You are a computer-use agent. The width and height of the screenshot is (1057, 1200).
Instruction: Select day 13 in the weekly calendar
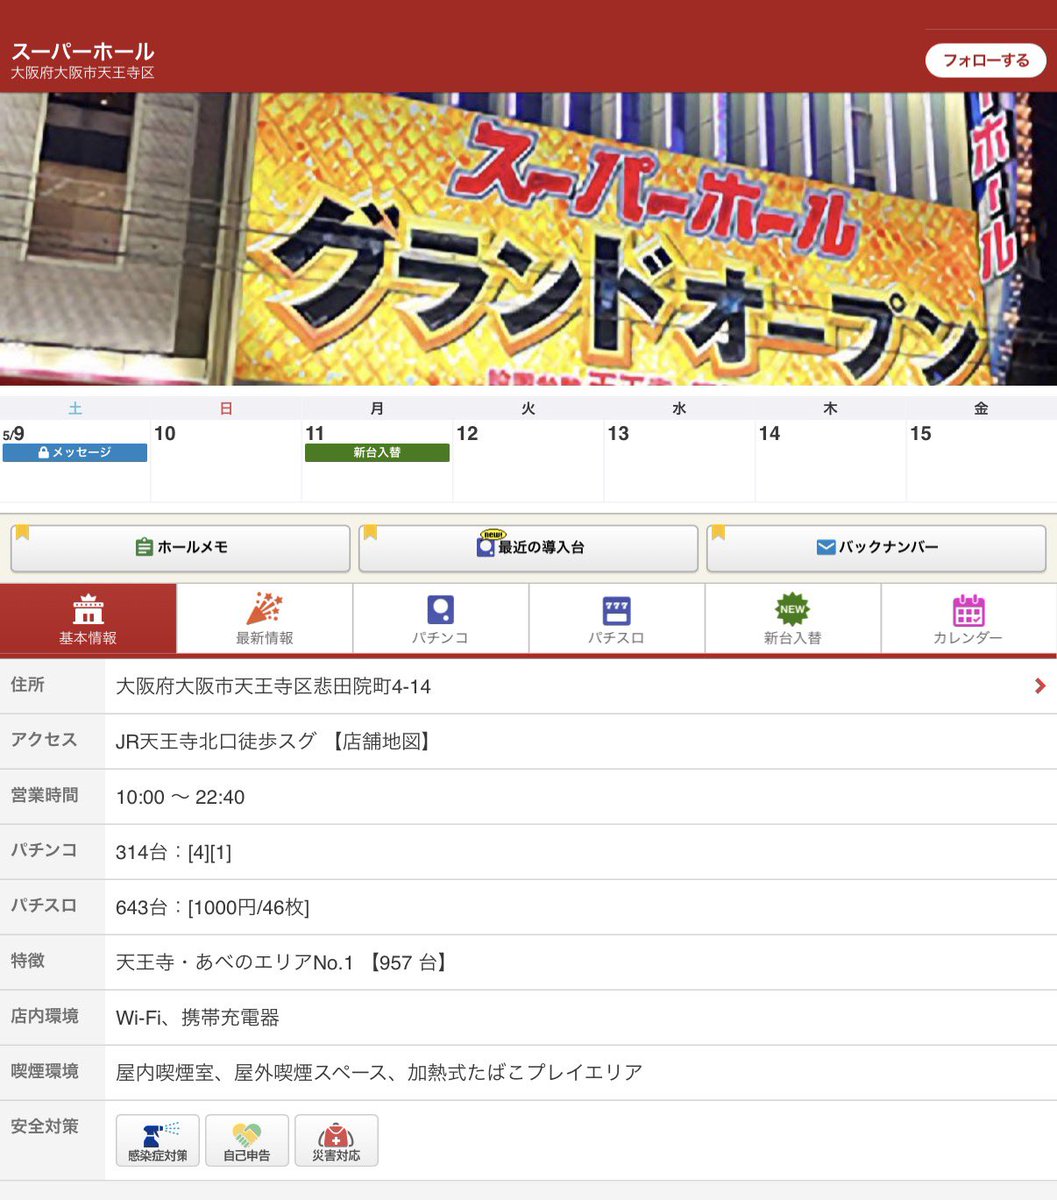pyautogui.click(x=679, y=460)
